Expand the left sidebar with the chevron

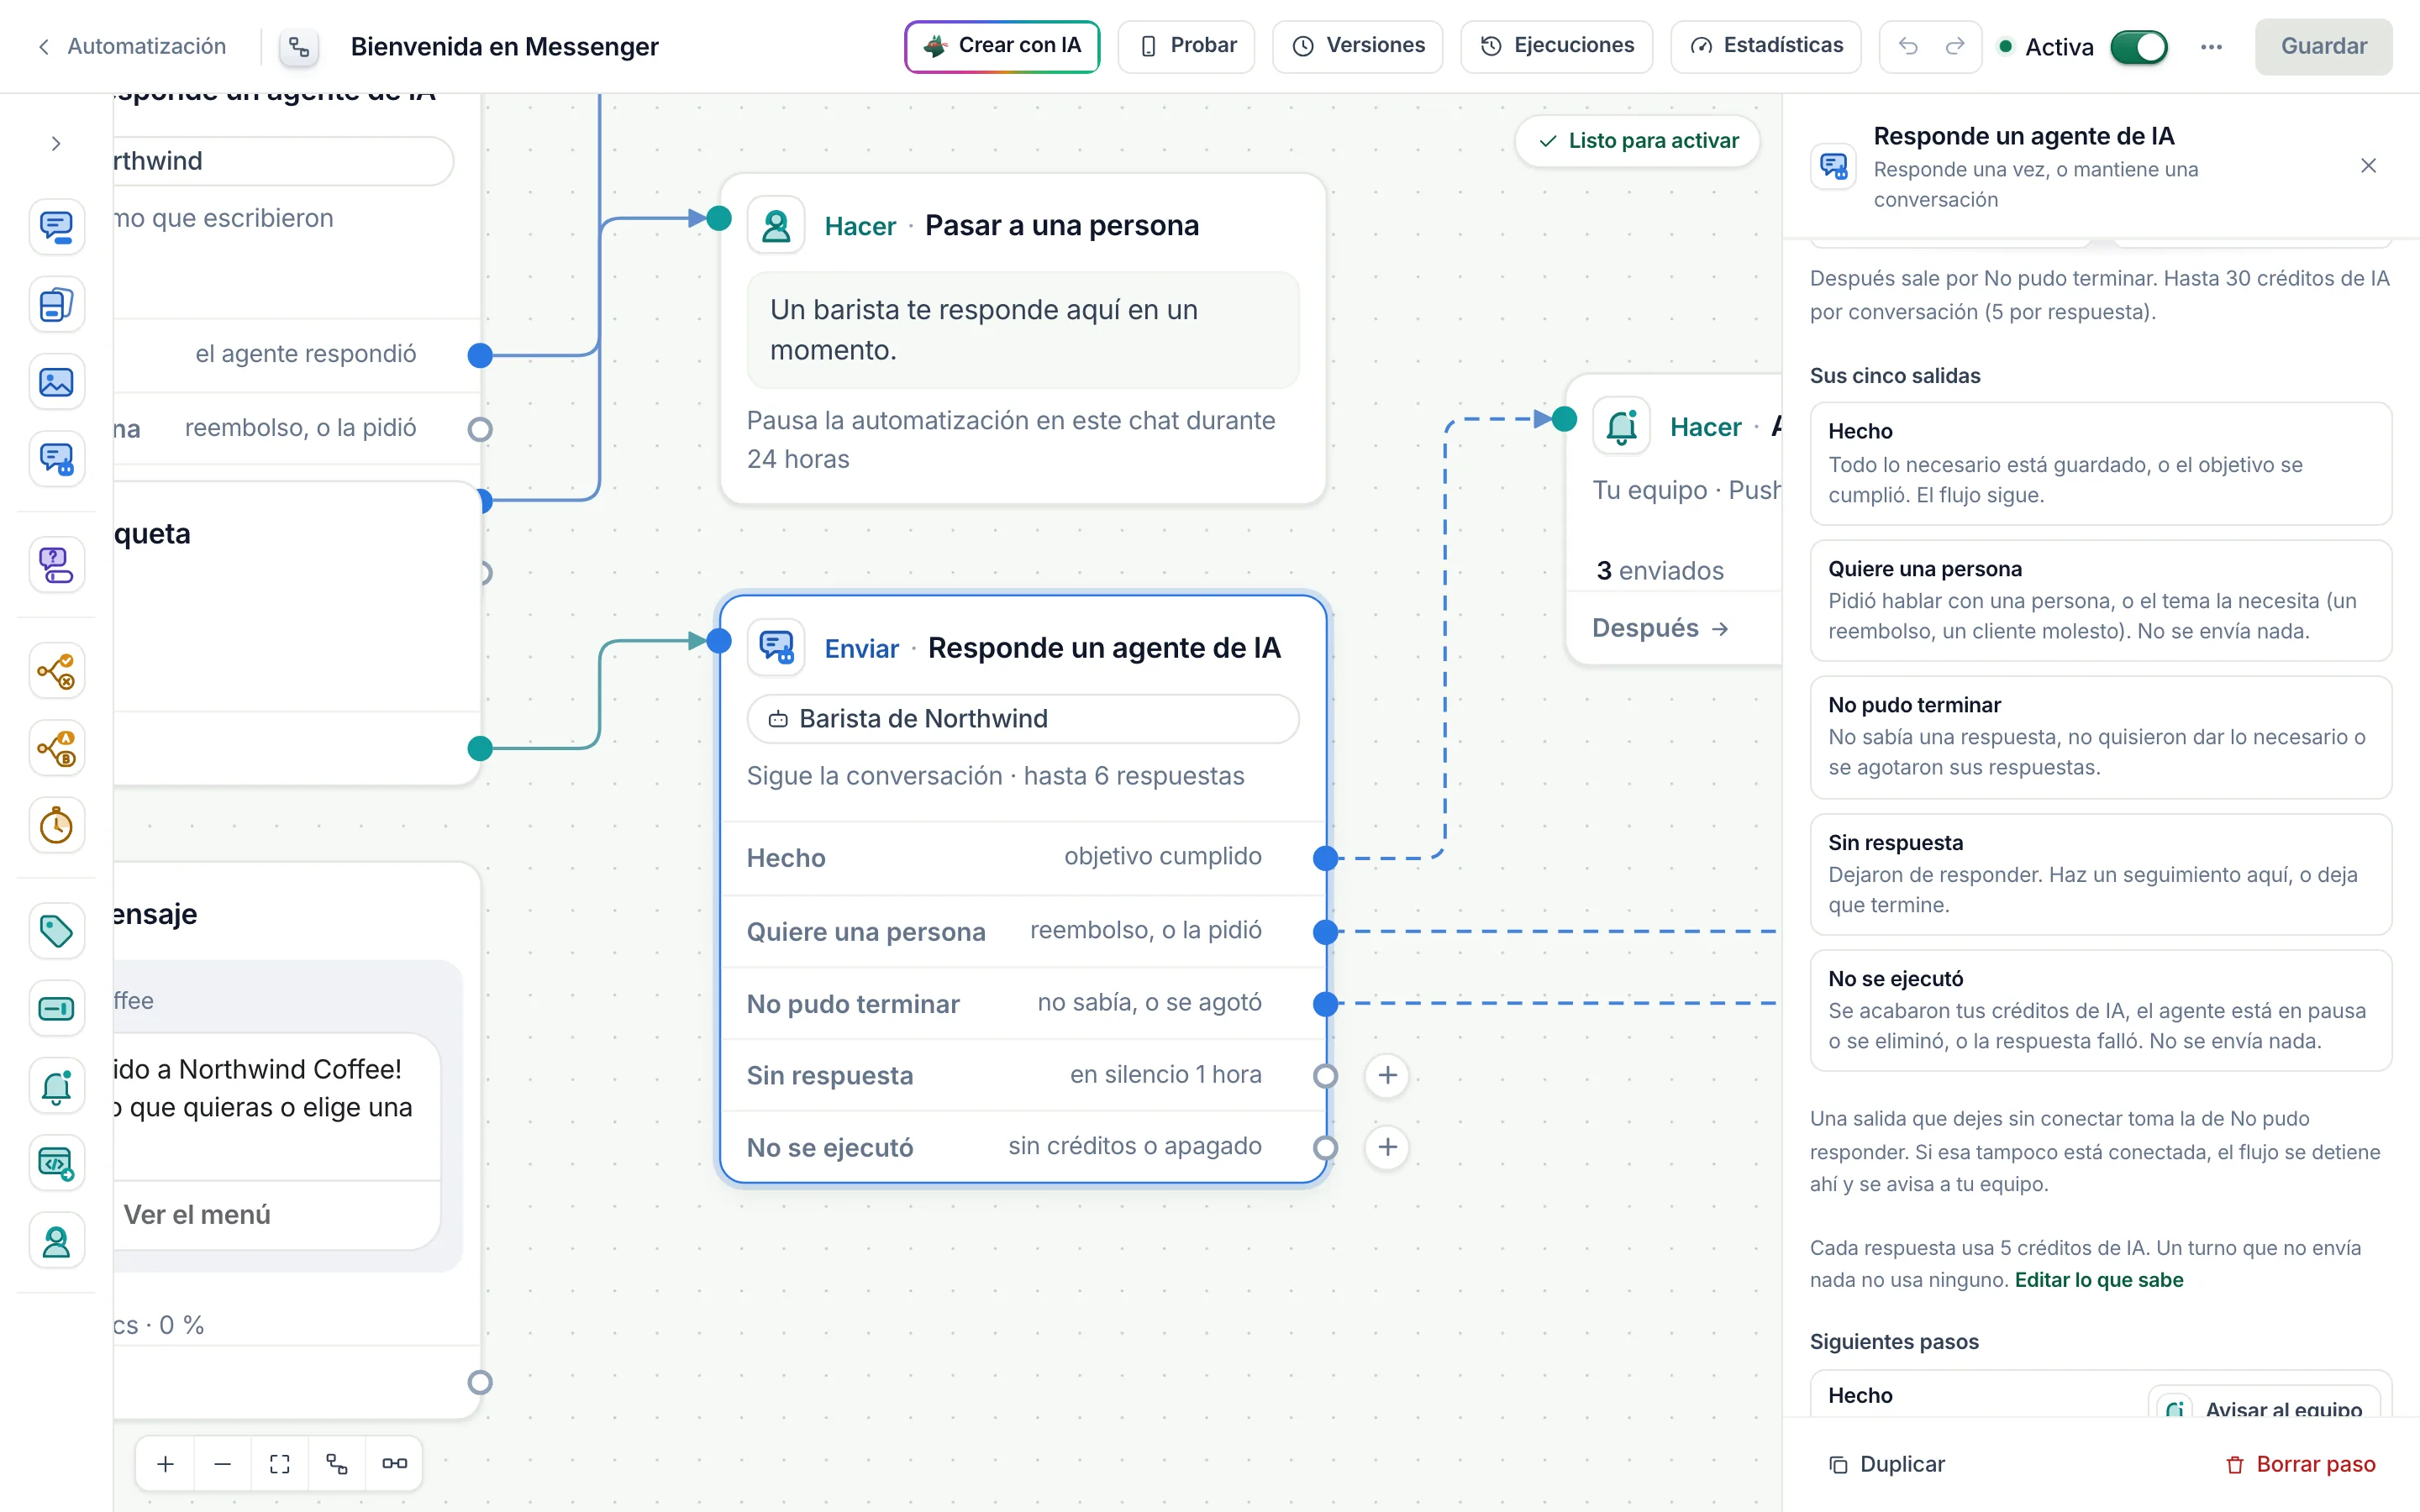coord(56,144)
